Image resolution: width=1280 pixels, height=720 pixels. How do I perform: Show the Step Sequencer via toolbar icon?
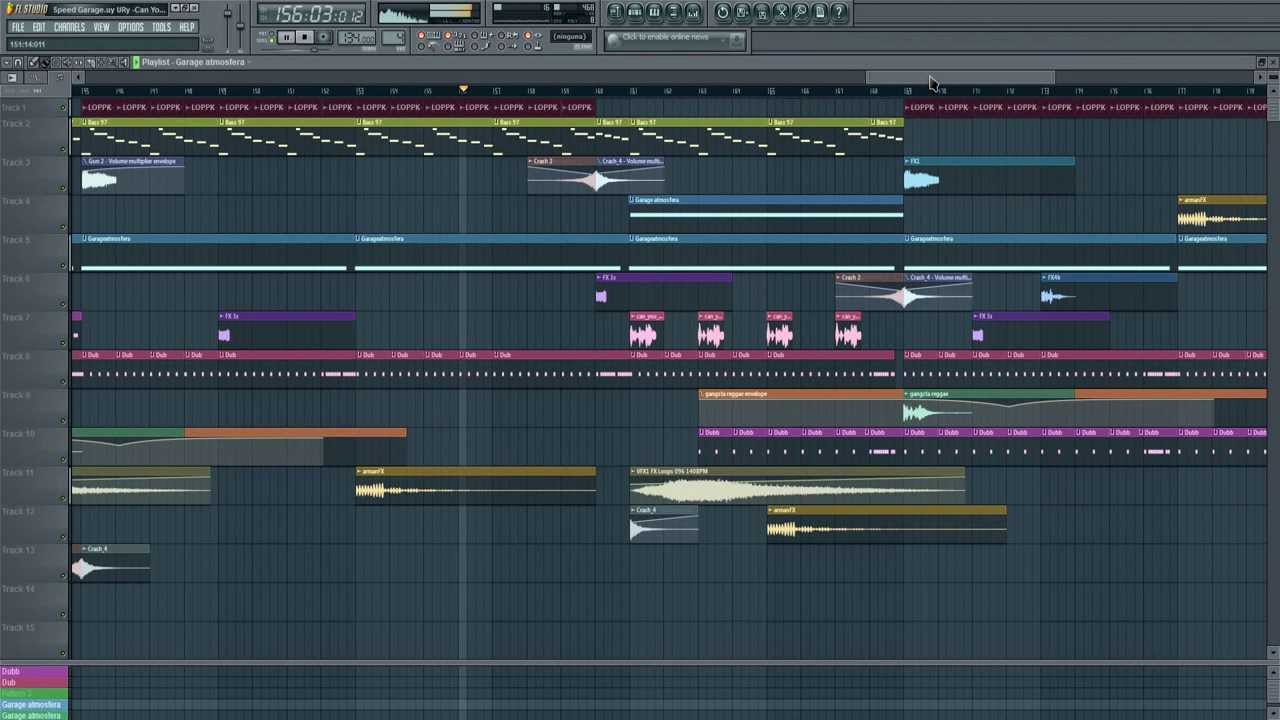coord(635,12)
